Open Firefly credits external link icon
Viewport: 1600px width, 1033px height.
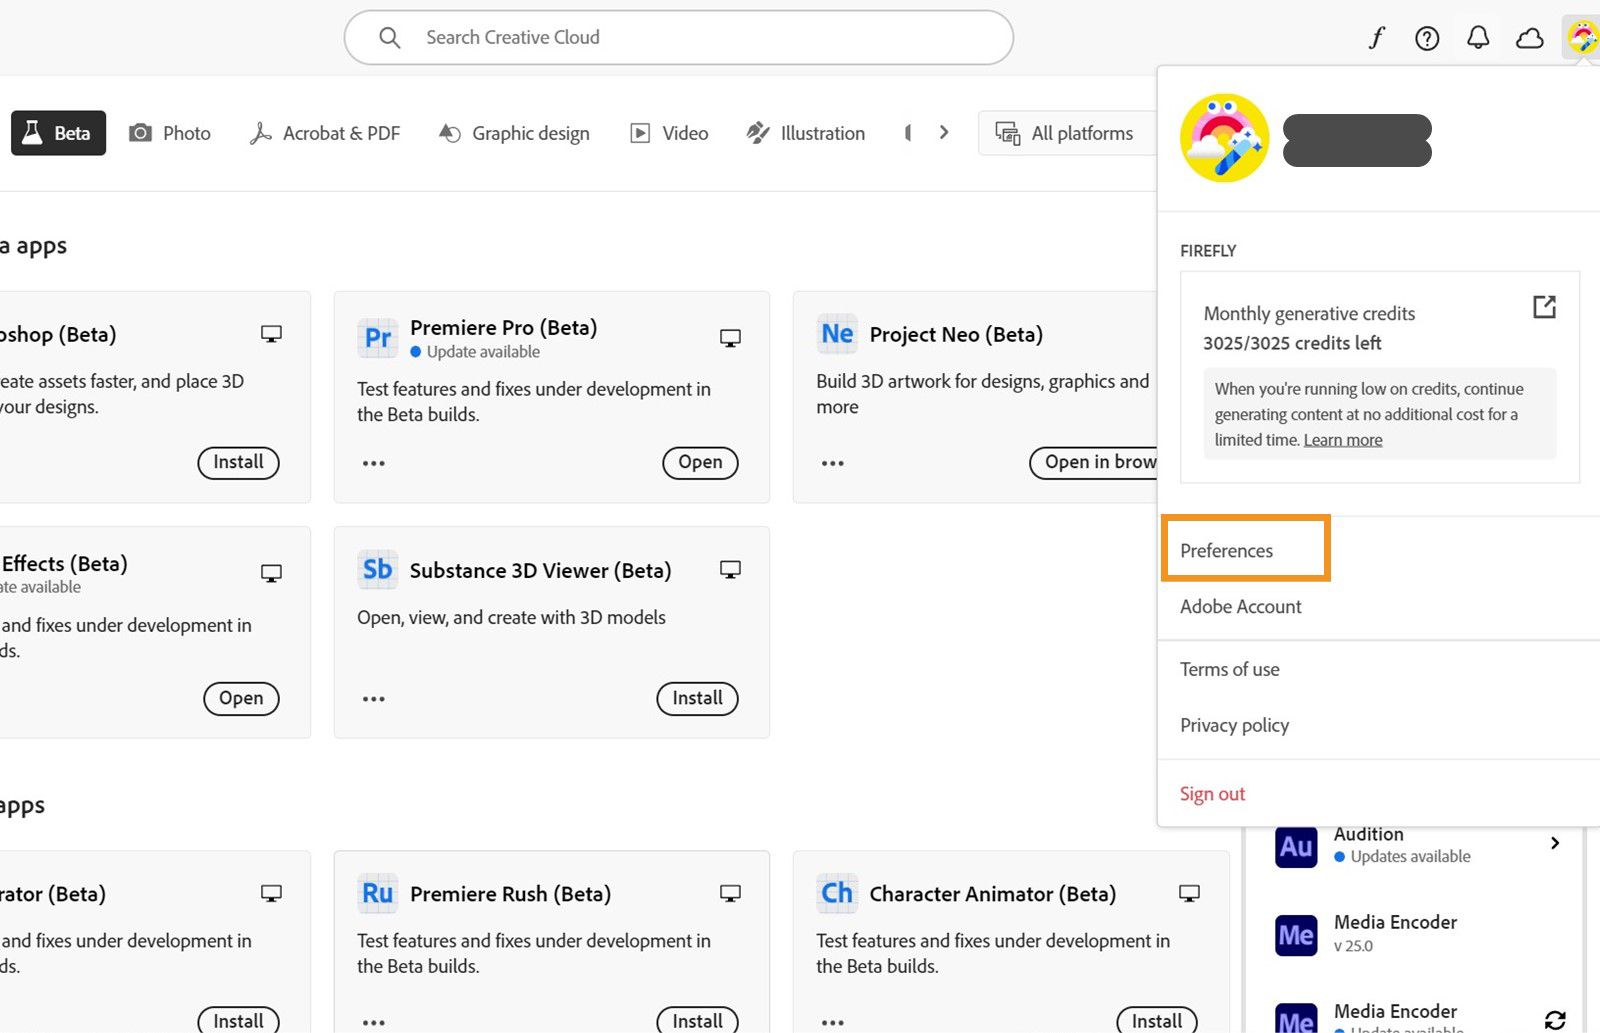click(x=1544, y=307)
